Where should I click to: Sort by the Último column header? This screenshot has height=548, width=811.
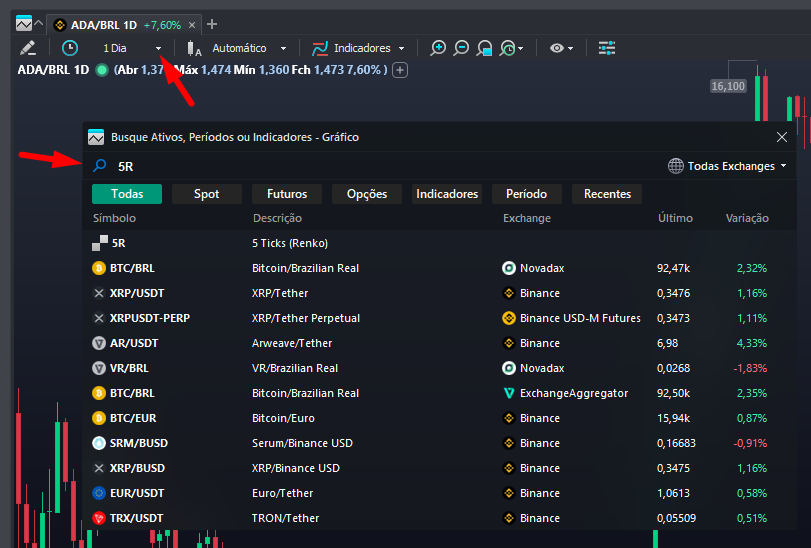tap(675, 218)
